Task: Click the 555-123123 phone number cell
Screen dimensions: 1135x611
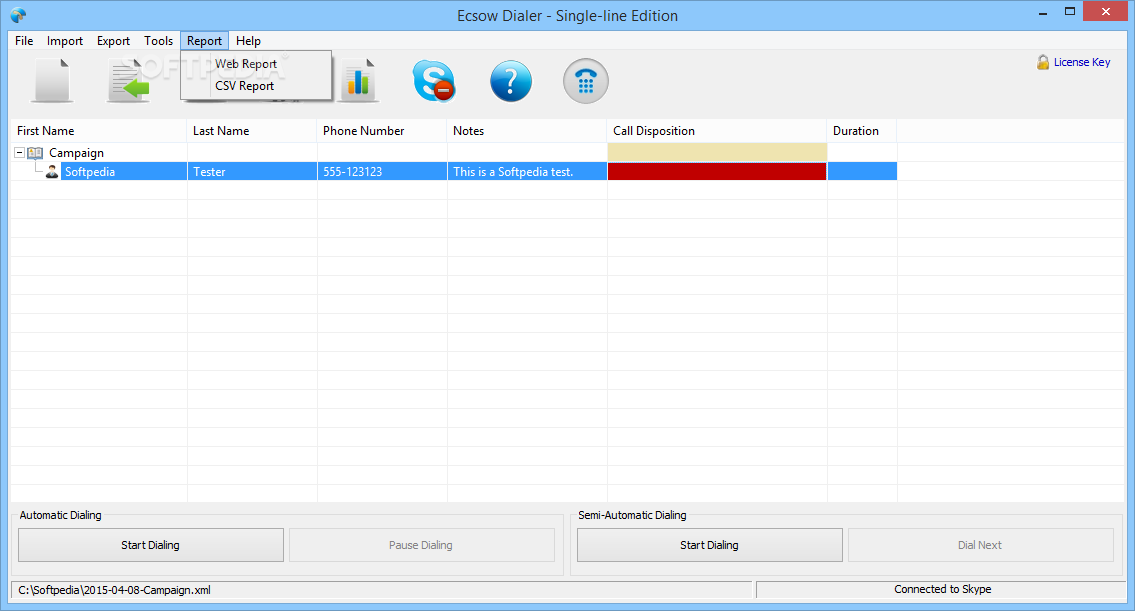Action: [382, 172]
